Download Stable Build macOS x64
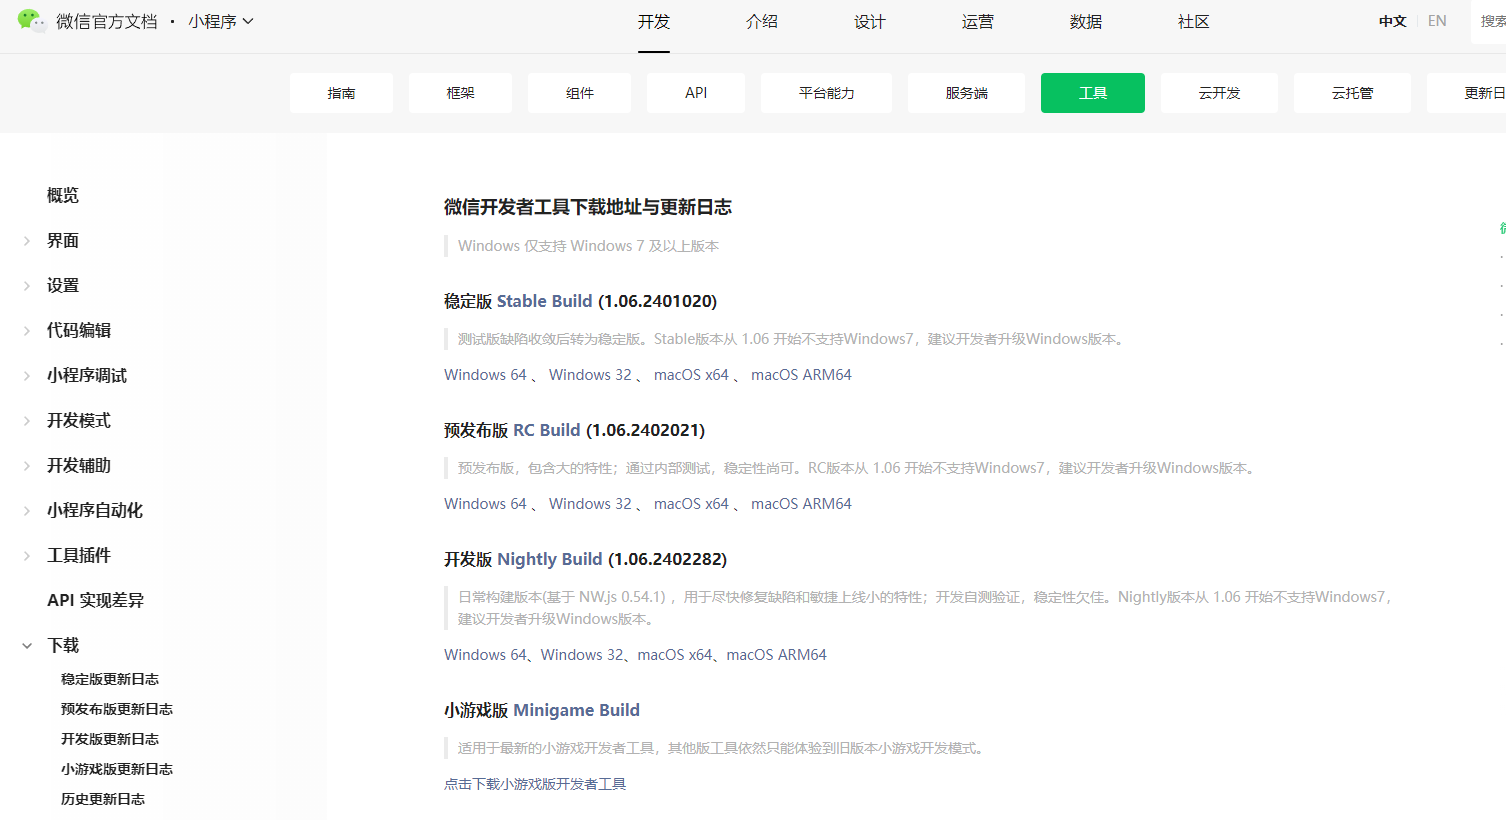This screenshot has width=1506, height=820. tap(691, 375)
